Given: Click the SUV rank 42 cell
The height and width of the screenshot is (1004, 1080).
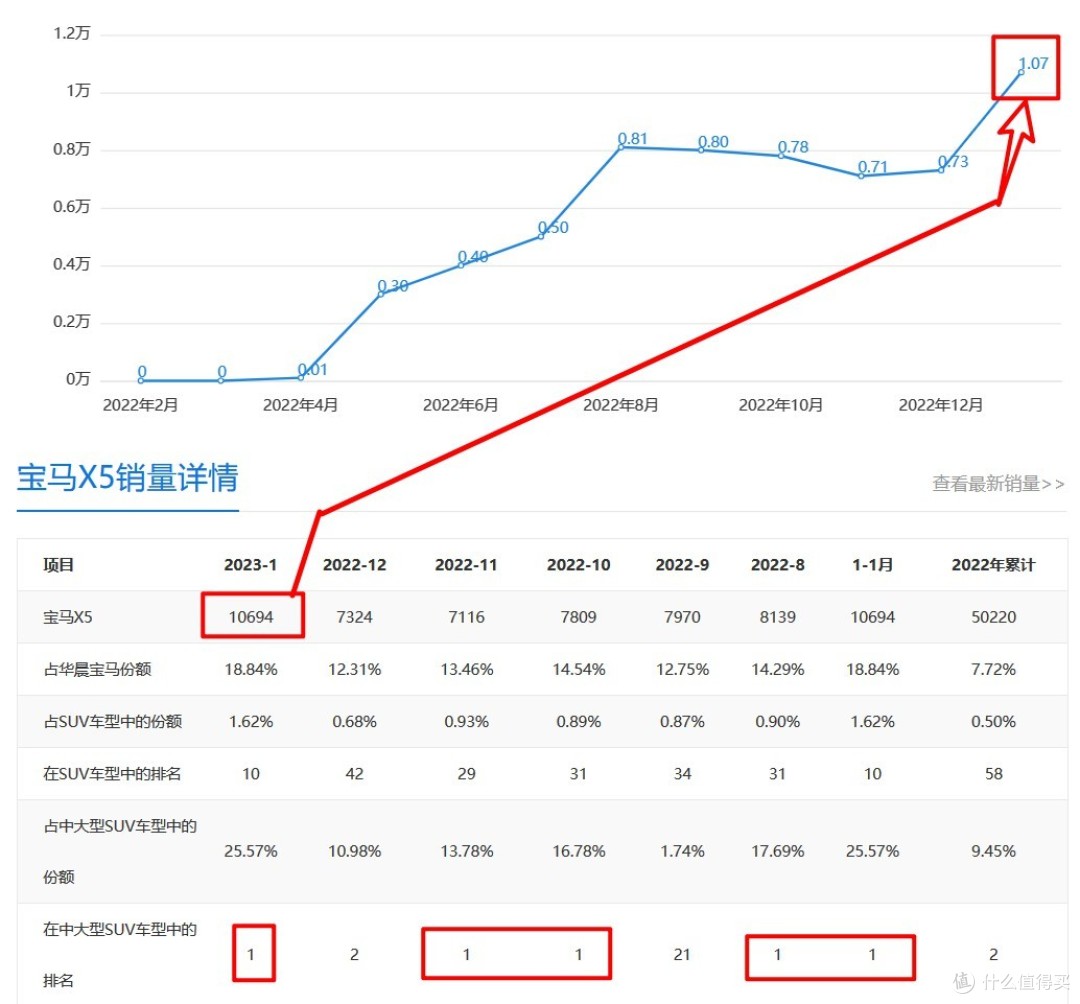Looking at the screenshot, I should point(355,774).
